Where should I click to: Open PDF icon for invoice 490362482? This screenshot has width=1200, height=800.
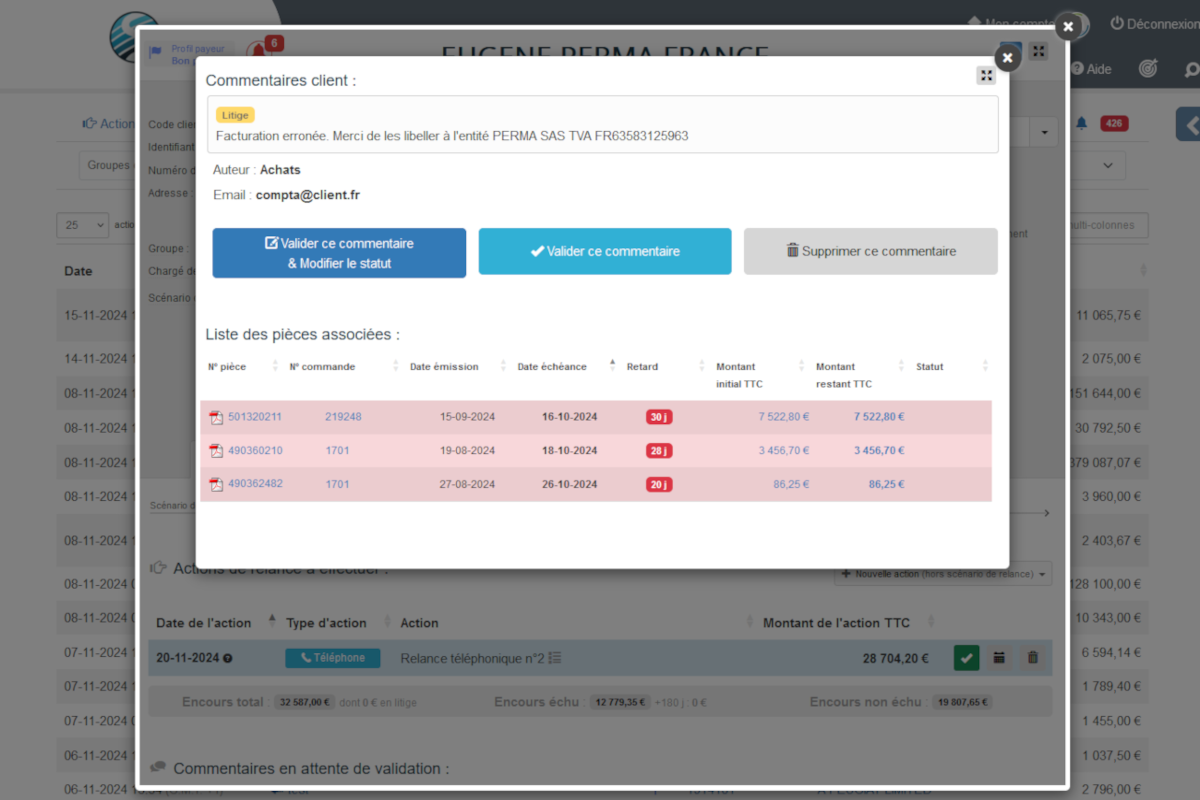[x=216, y=485]
